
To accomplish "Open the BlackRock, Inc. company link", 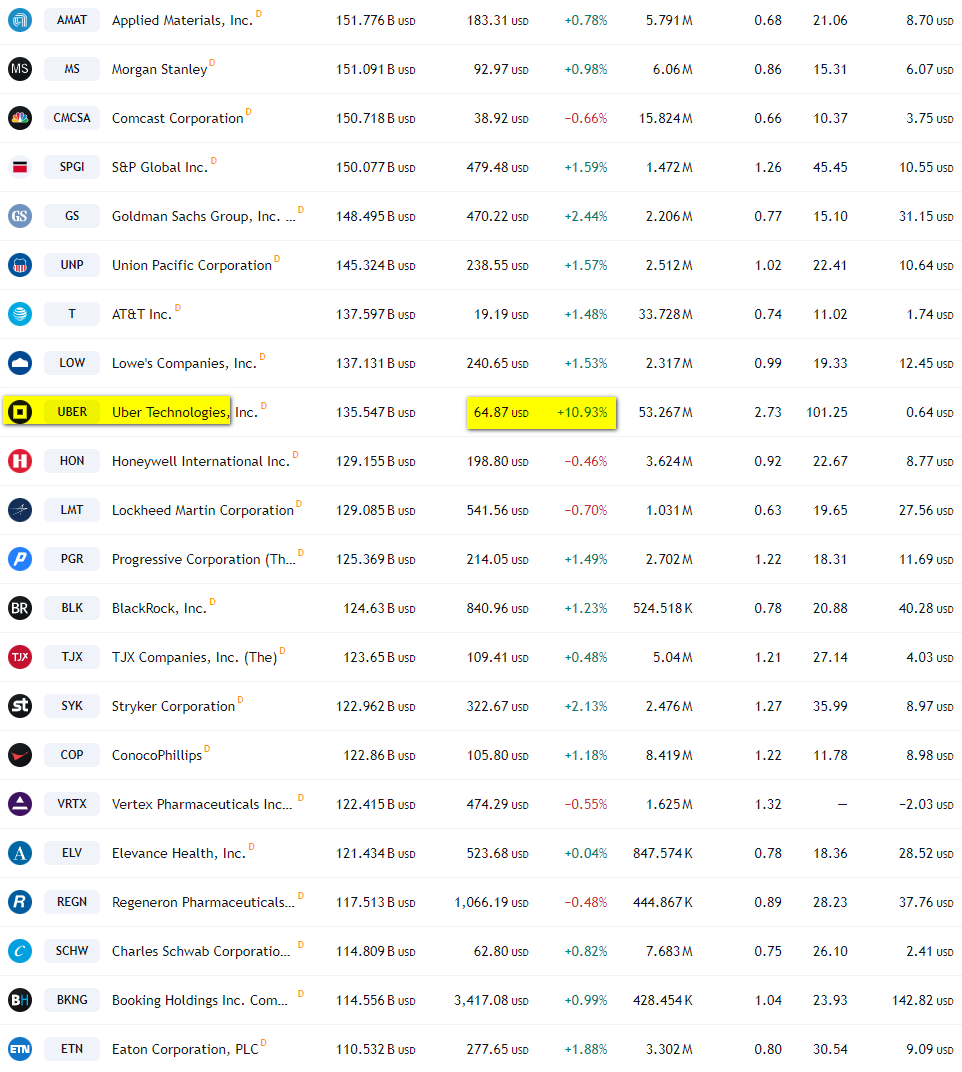I will (159, 608).
